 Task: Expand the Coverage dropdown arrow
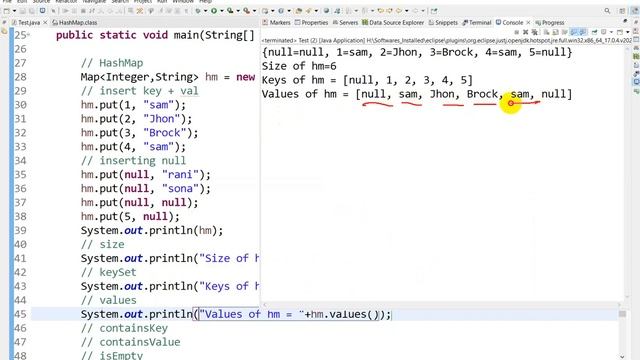coord(238,11)
